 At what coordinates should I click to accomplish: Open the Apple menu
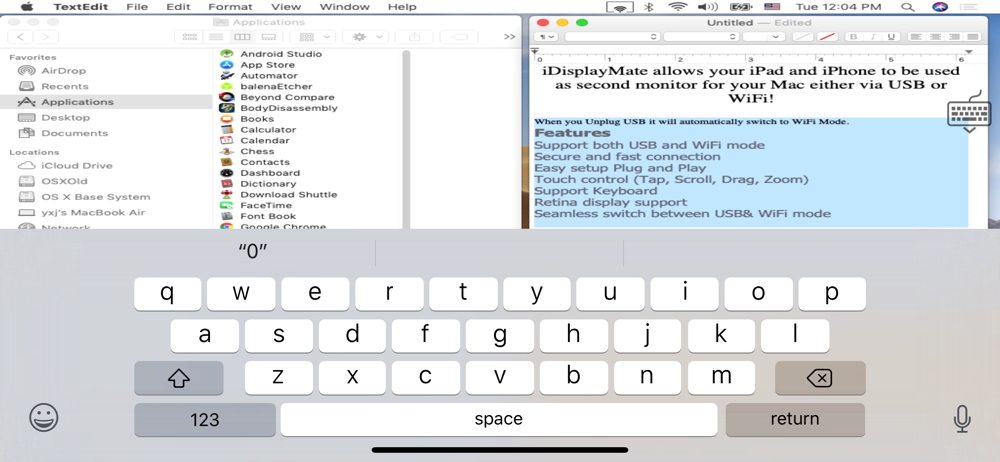tap(27, 7)
